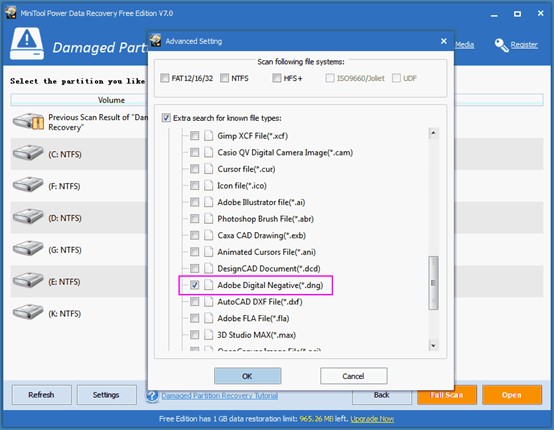Open Damaged Partition Recovery Tutorial link
This screenshot has width=554, height=430.
219,395
